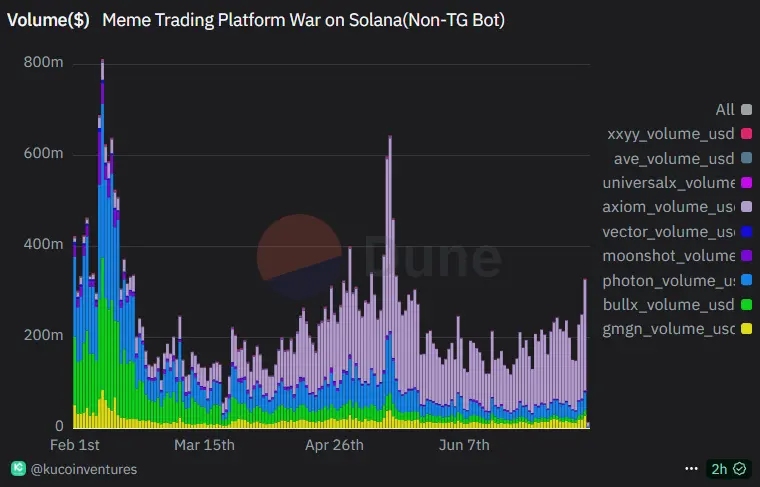Click the tall May spike bar near 640m
The width and height of the screenshot is (760, 487).
tap(390, 281)
